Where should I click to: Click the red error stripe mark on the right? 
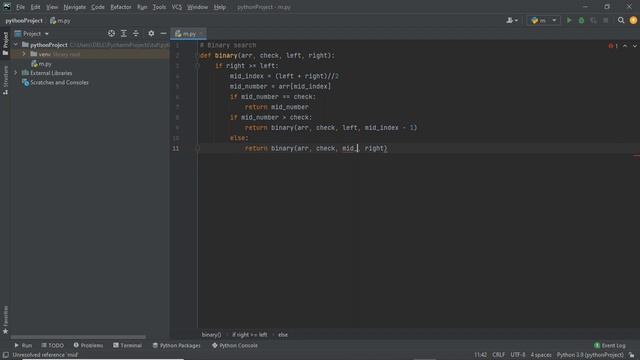(x=637, y=156)
